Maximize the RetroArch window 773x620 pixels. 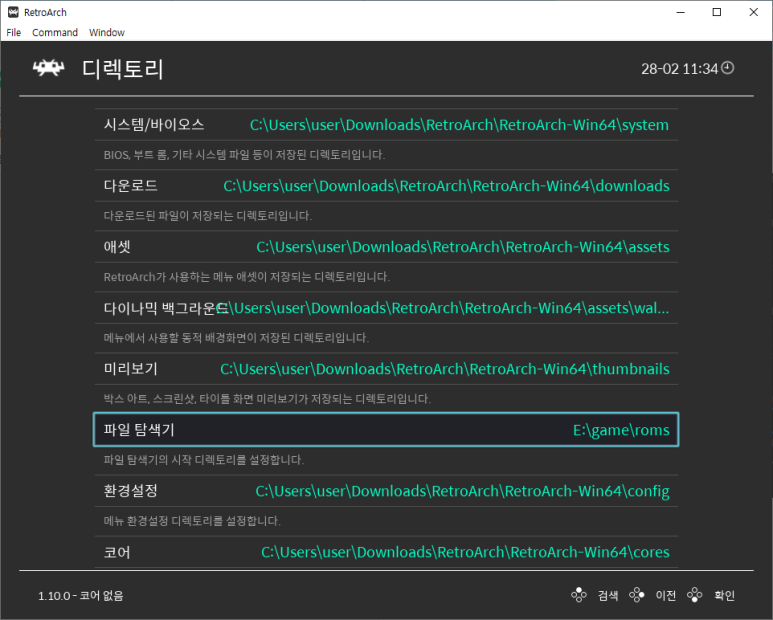click(x=717, y=12)
